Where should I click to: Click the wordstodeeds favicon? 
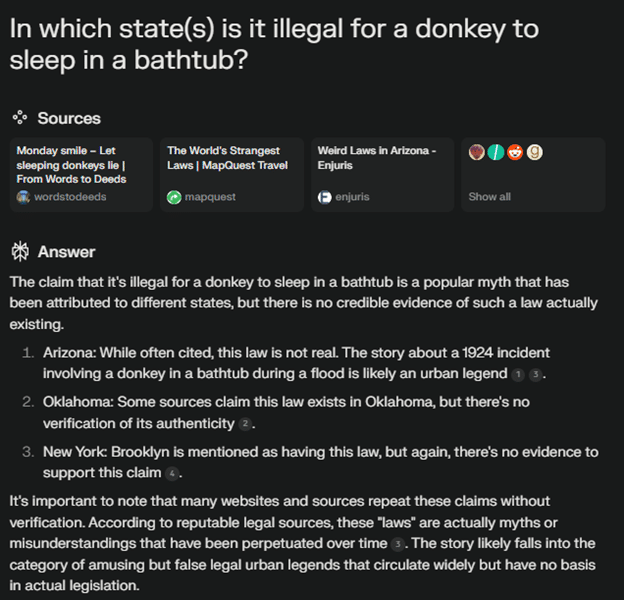(x=24, y=197)
